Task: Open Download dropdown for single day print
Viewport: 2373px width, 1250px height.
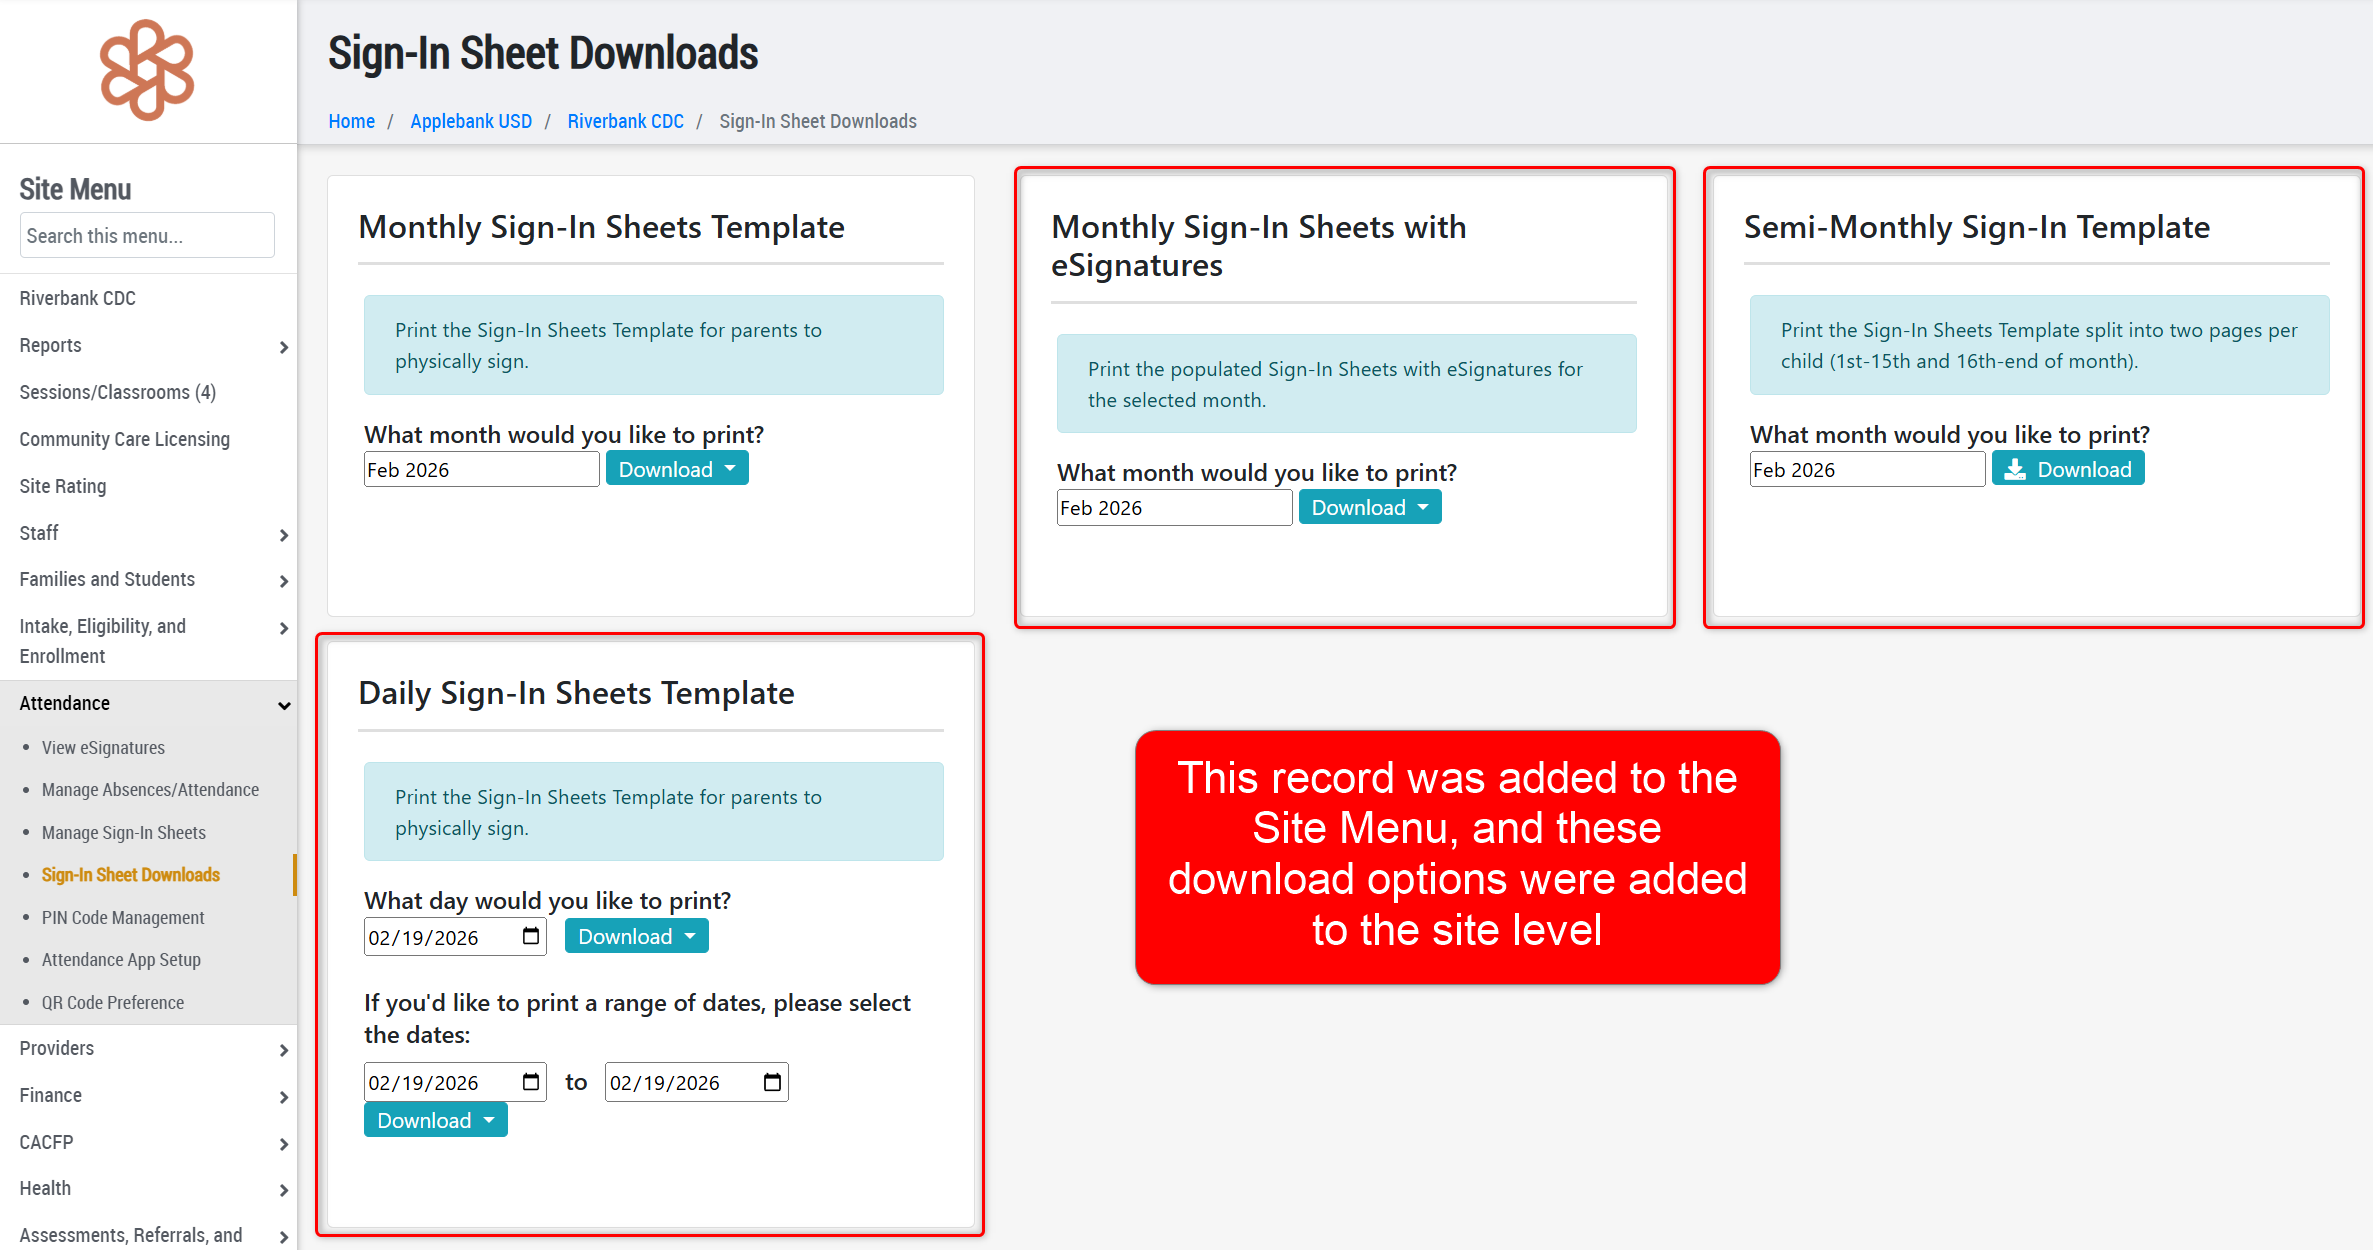Action: (636, 936)
